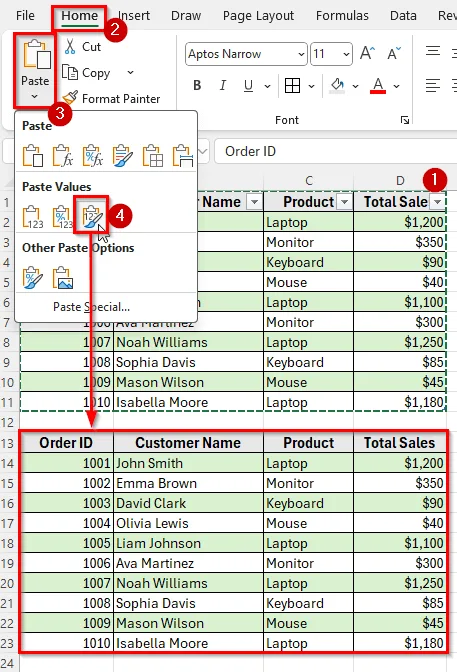Choose Paste Formulas option icon
The image size is (457, 672).
coord(63,155)
